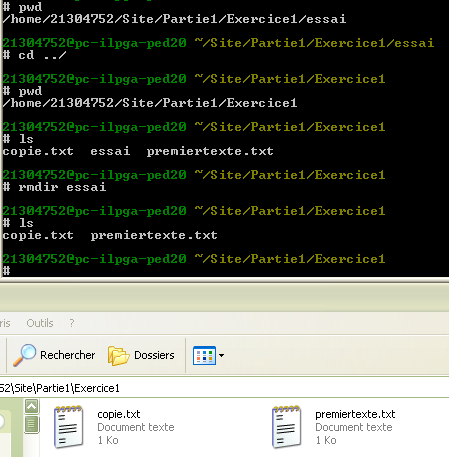This screenshot has width=449, height=457.
Task: Click the side panel scroll-up arrow
Action: (x=32, y=406)
